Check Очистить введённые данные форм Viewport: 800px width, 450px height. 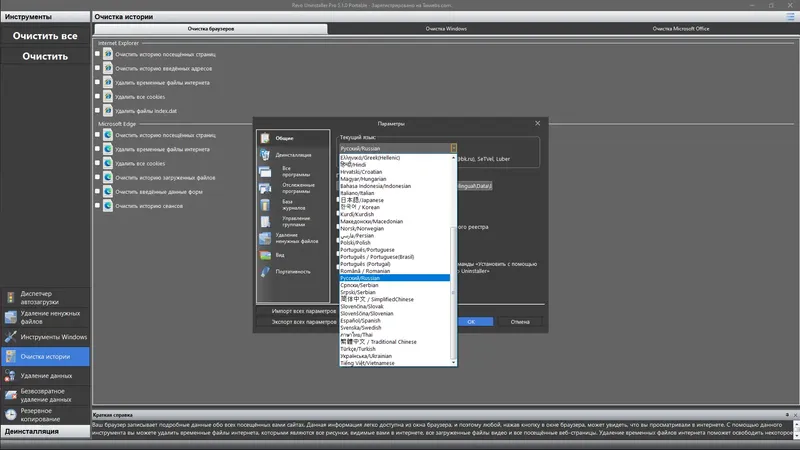[97, 191]
